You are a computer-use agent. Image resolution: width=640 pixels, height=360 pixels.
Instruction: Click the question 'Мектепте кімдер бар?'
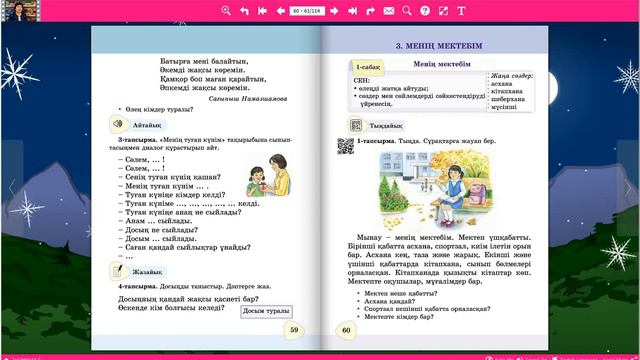399,317
